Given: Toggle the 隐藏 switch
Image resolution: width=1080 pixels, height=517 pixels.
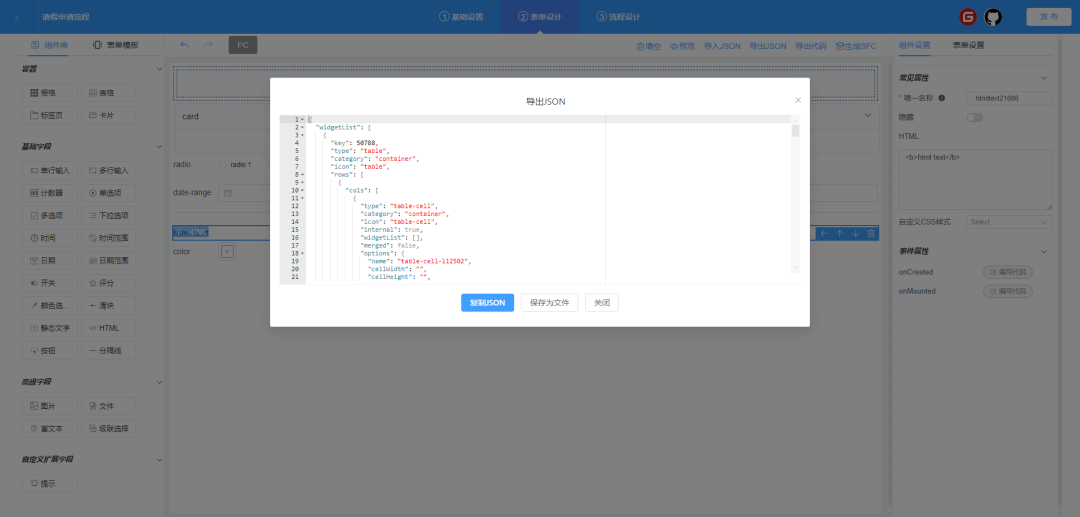Looking at the screenshot, I should tap(974, 117).
